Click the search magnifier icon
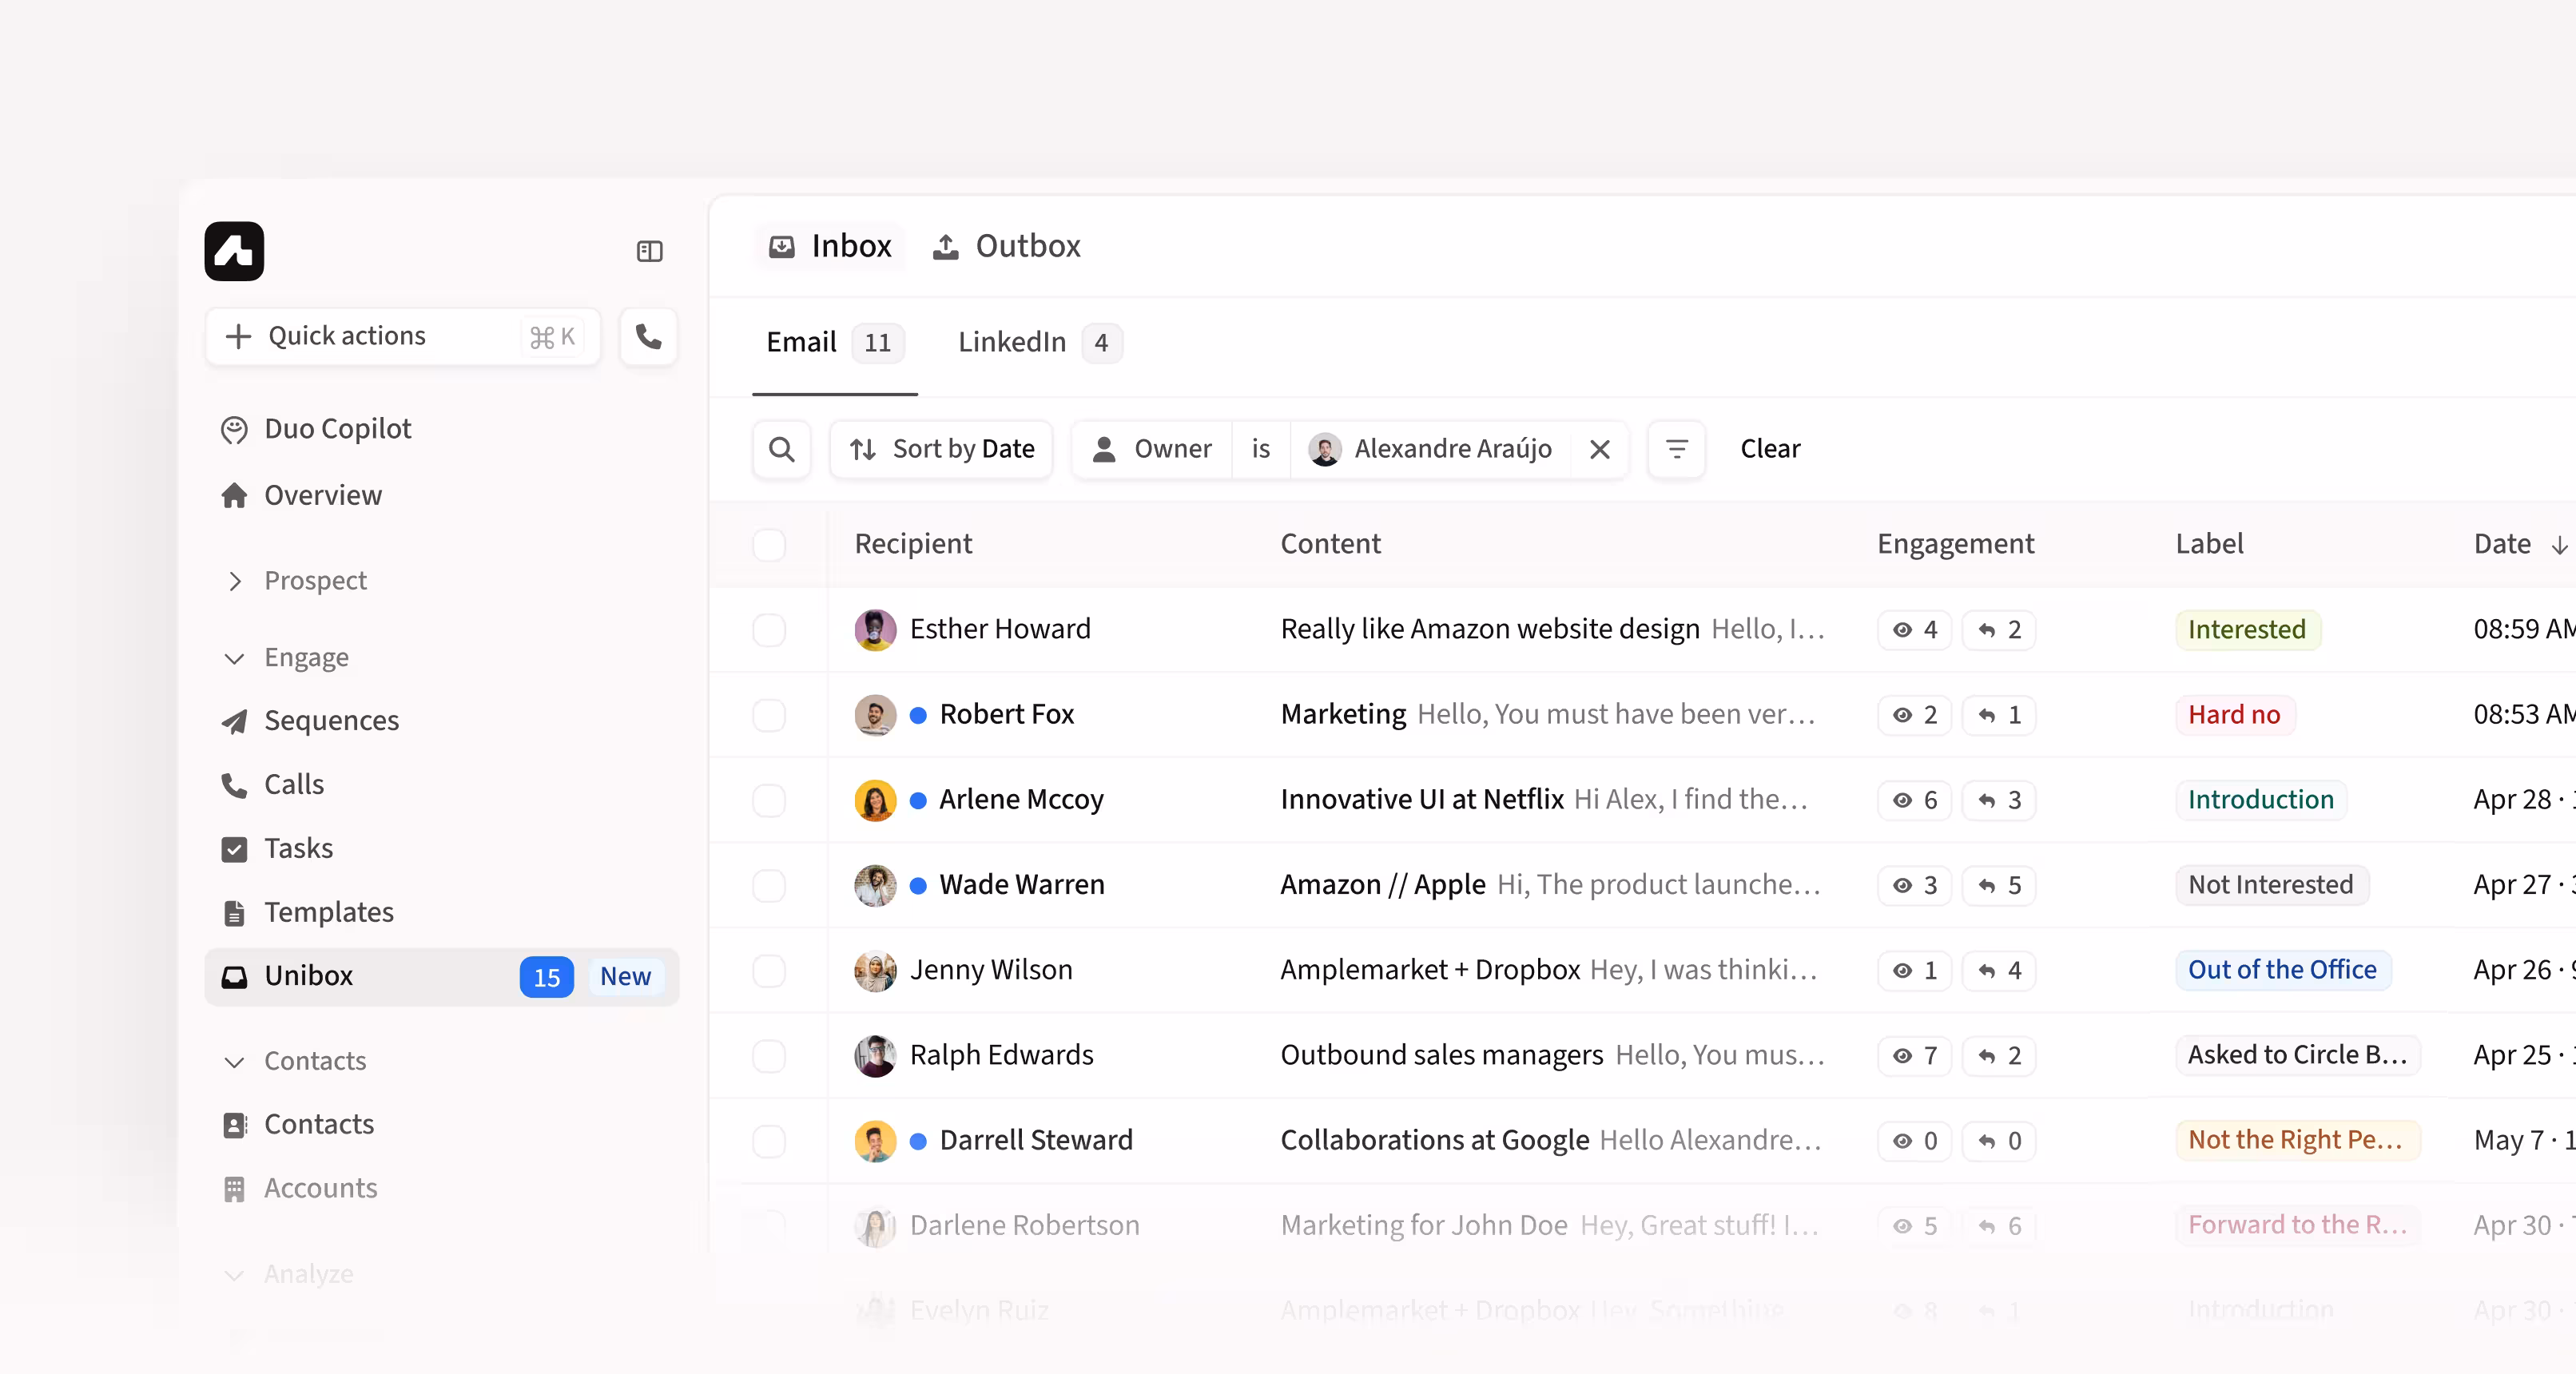The height and width of the screenshot is (1374, 2576). click(782, 449)
